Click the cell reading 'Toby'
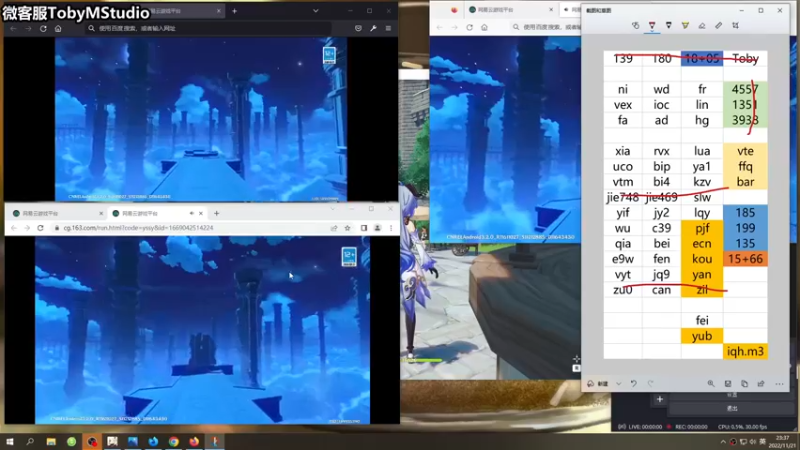Screen dimensions: 800x450 [x=745, y=59]
